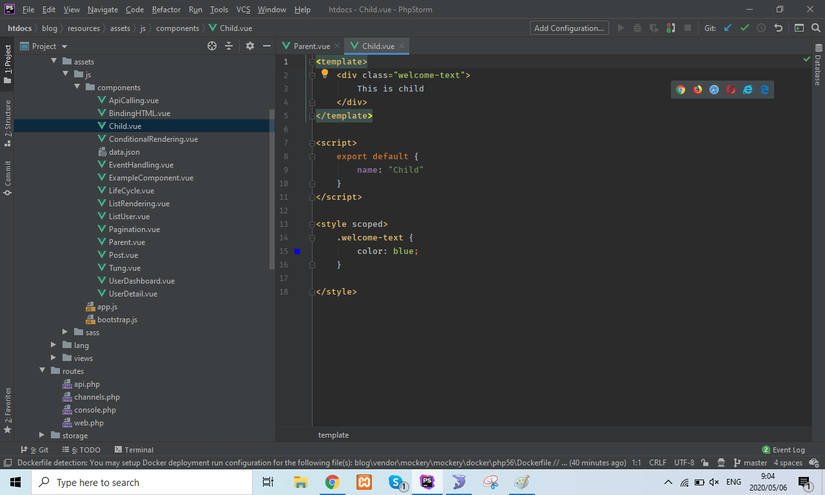Open Chrome from Windows taskbar

tap(332, 482)
